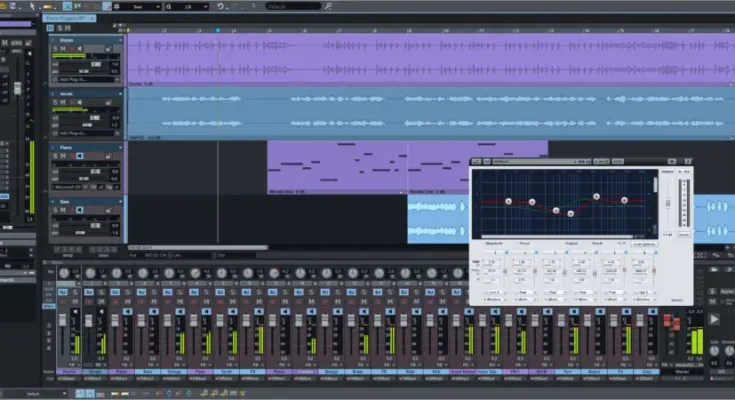This screenshot has width=735, height=400.
Task: Select the fourth EQ band node from the left on the graph
Action: click(x=571, y=213)
